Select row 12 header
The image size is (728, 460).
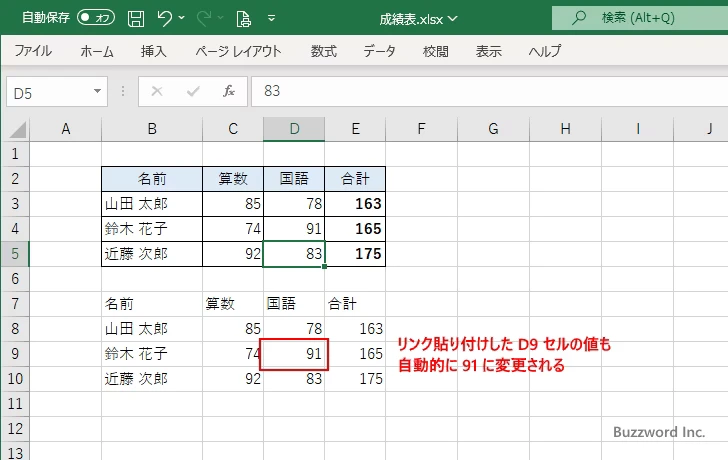[x=15, y=429]
